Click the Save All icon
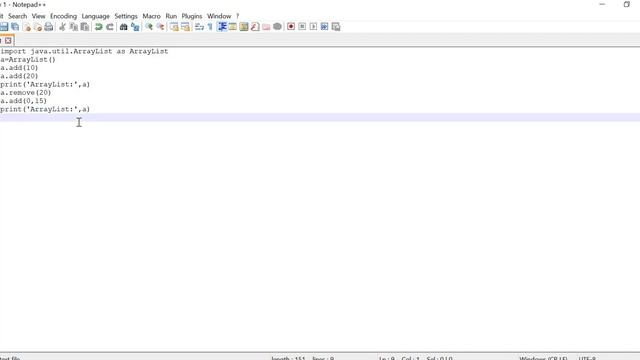 click(15, 27)
